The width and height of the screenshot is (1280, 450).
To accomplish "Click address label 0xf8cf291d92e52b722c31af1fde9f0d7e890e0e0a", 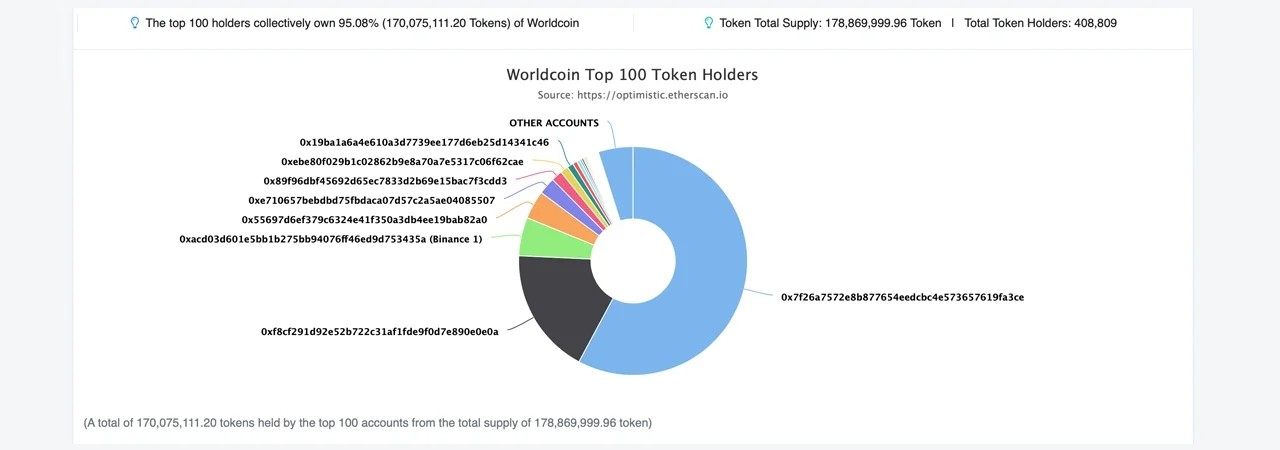I will (380, 332).
